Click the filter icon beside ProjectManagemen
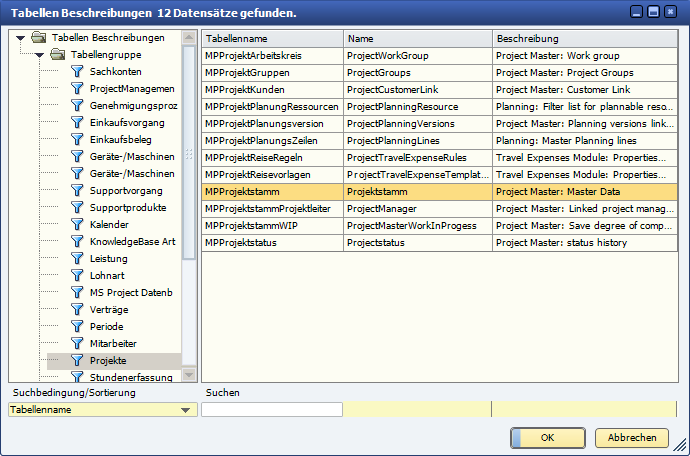This screenshot has height=456, width=690. [x=77, y=88]
